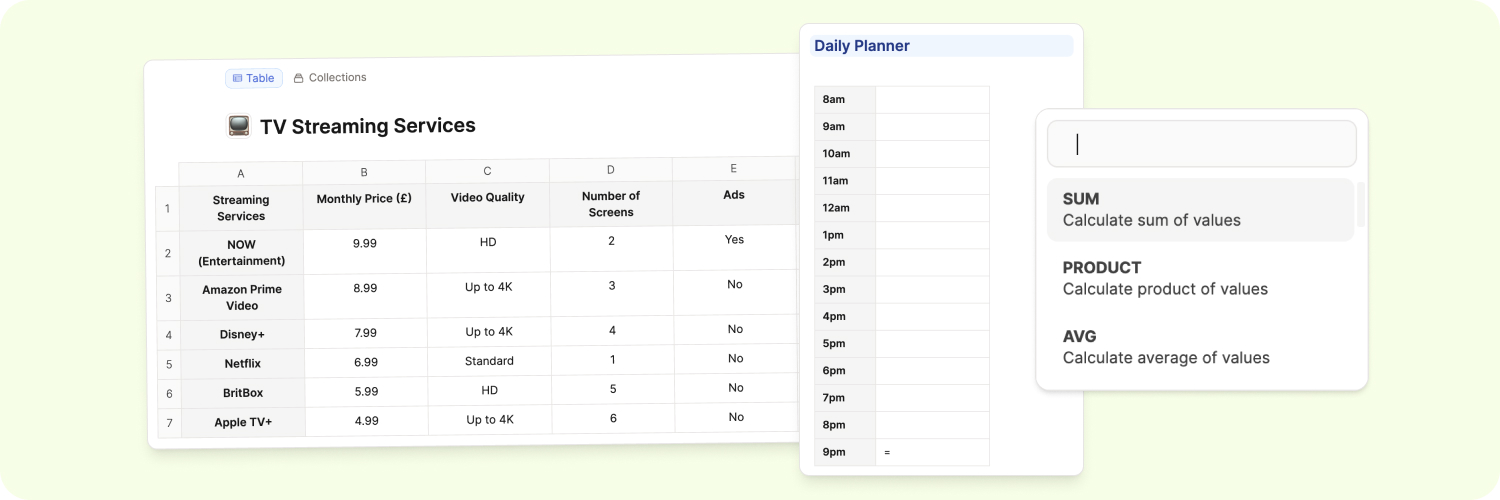Pick the AVG function option
This screenshot has height=500, width=1500.
[1200, 347]
